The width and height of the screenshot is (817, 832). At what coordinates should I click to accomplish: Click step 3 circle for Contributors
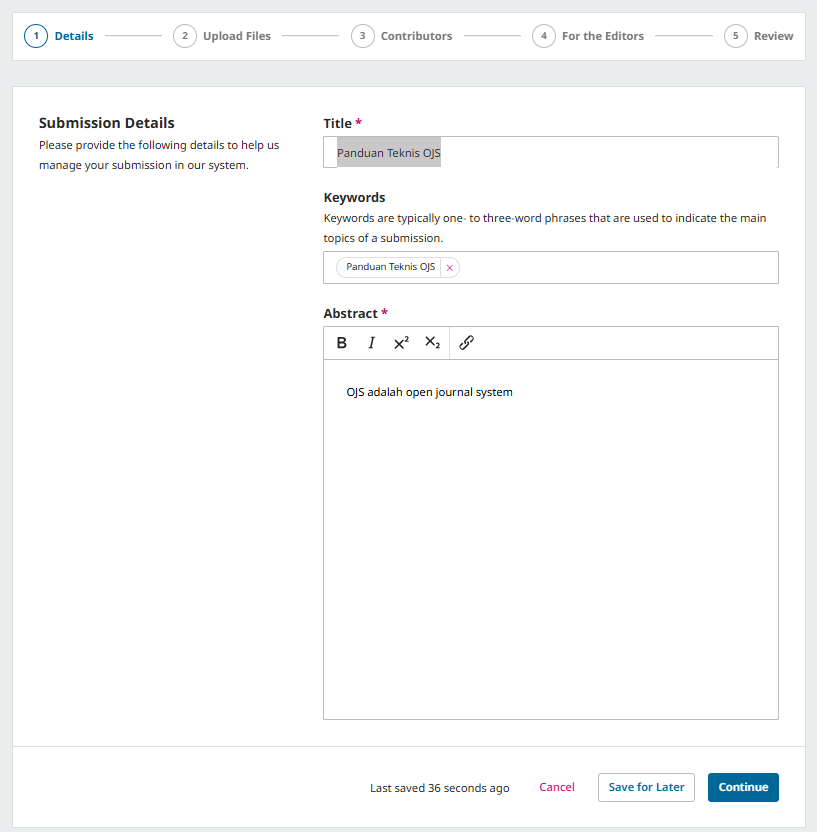[362, 36]
